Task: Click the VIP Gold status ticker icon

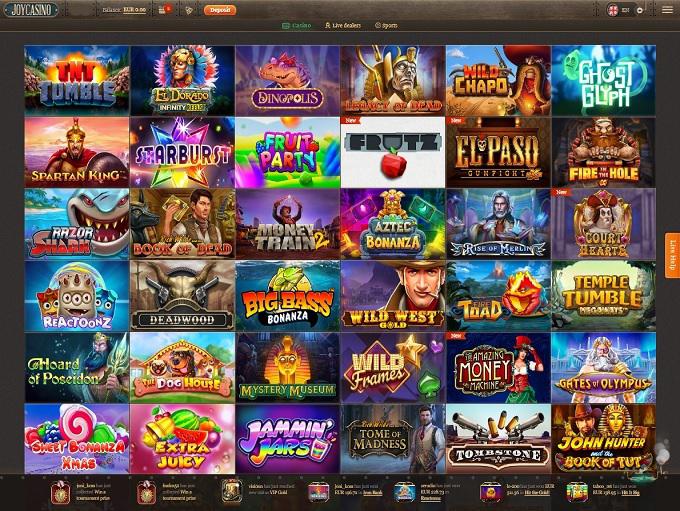Action: [x=232, y=491]
